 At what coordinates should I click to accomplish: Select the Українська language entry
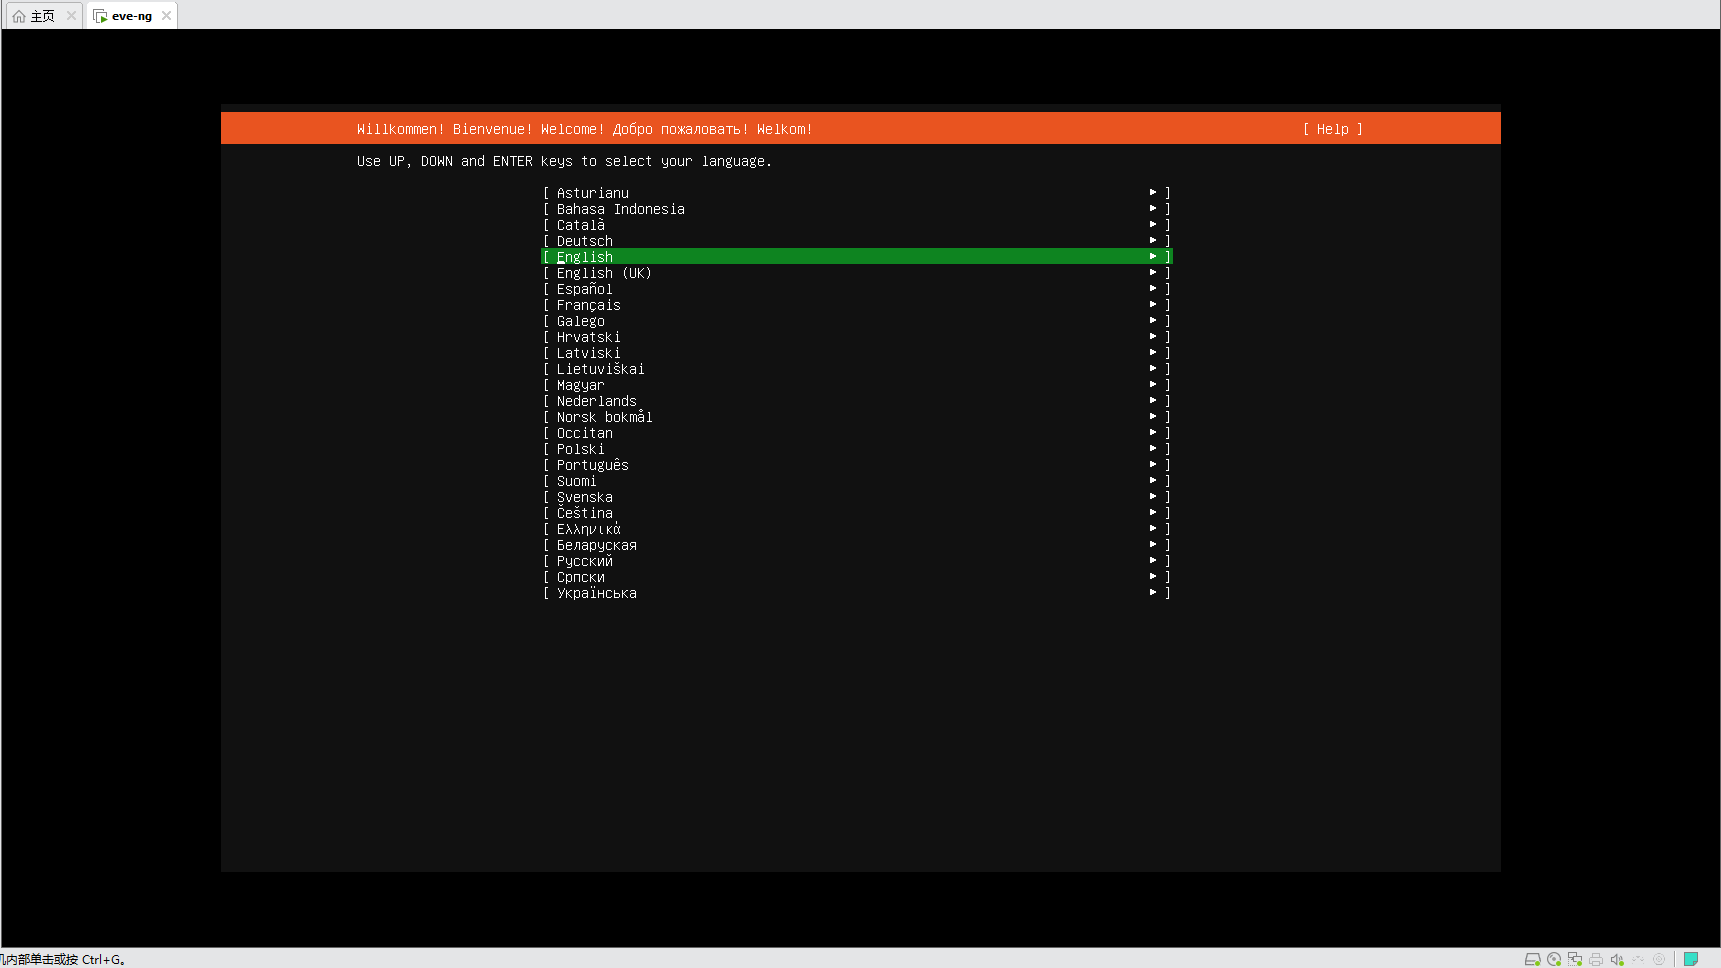pyautogui.click(x=856, y=593)
